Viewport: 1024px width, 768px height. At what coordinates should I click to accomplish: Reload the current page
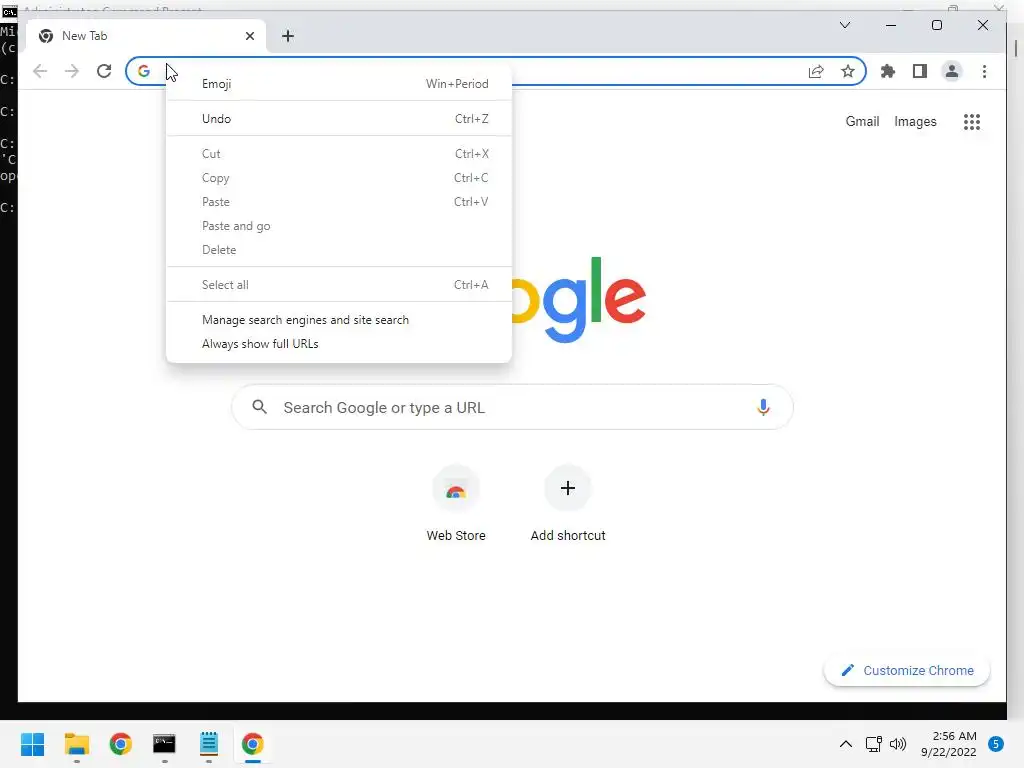pos(104,71)
